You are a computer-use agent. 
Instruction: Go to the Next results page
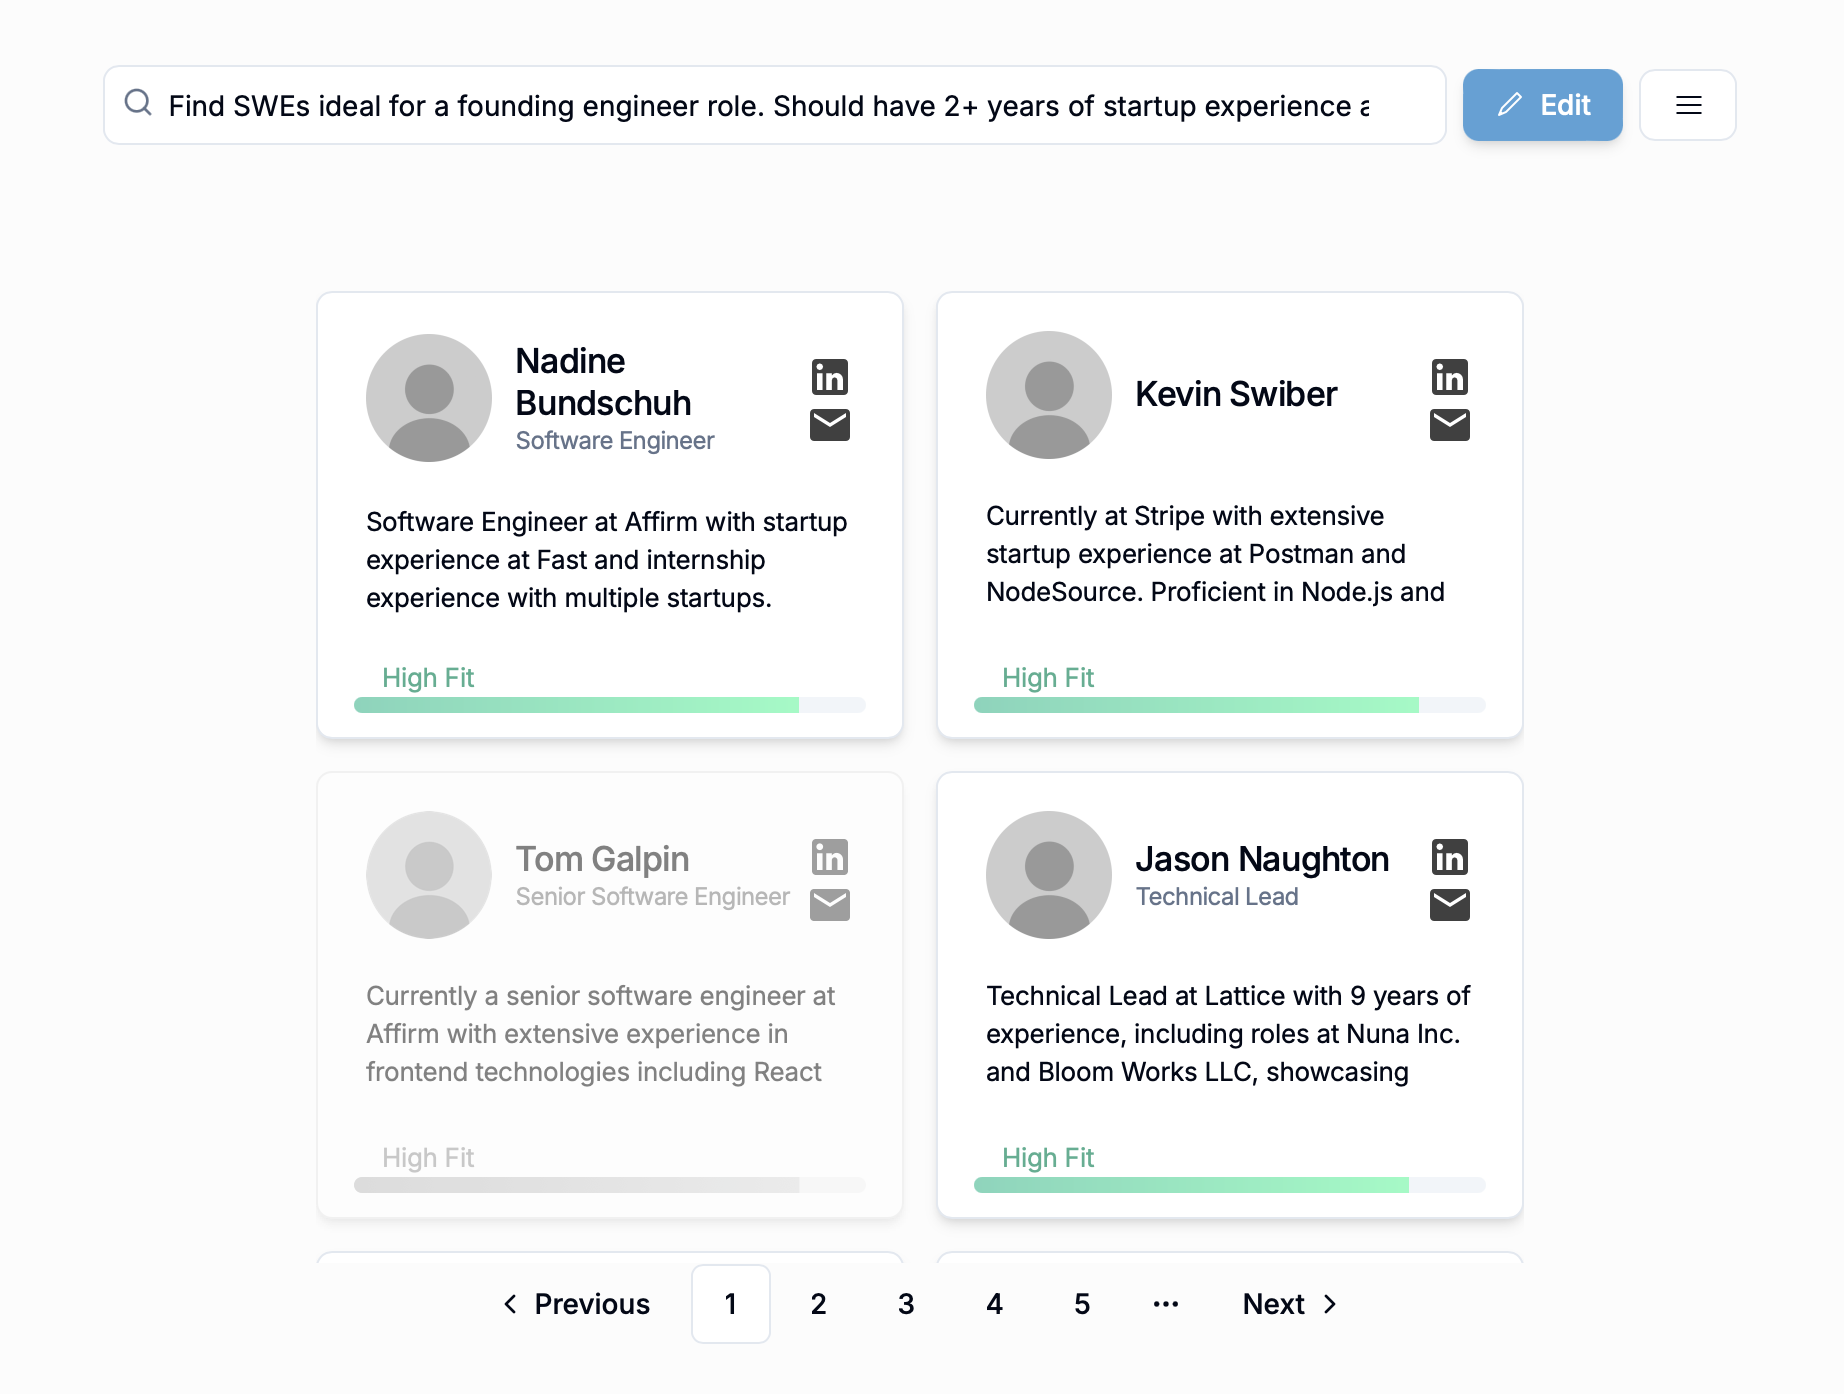pos(1289,1304)
